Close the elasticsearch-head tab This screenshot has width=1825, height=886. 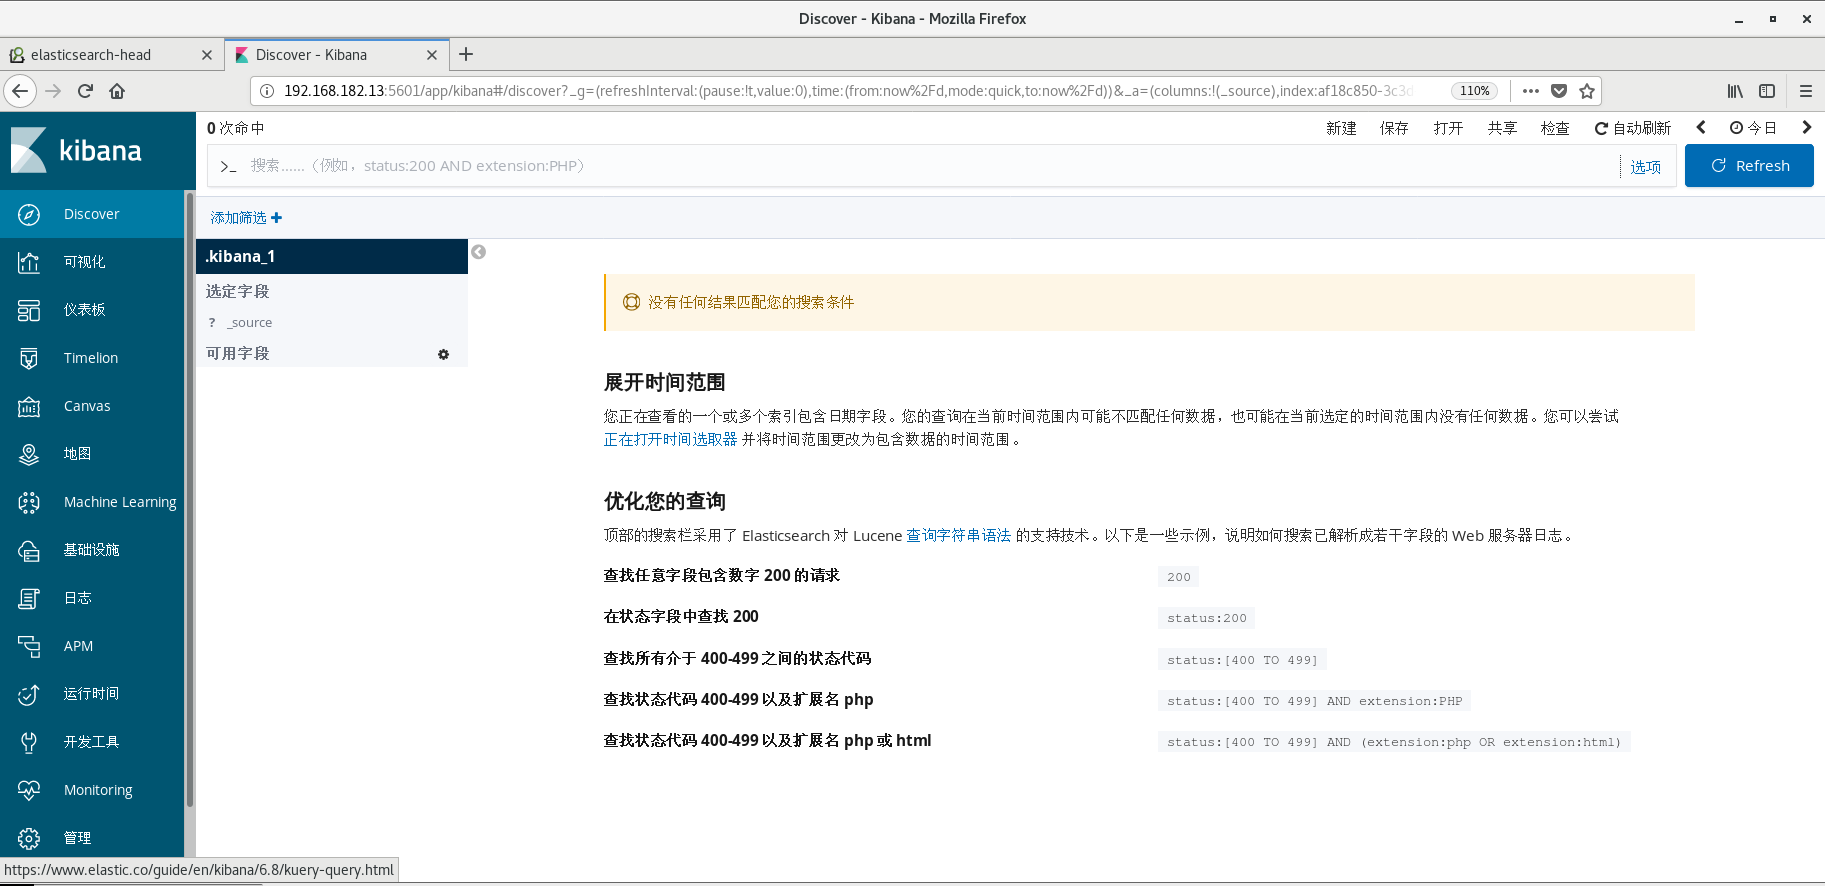(x=207, y=55)
